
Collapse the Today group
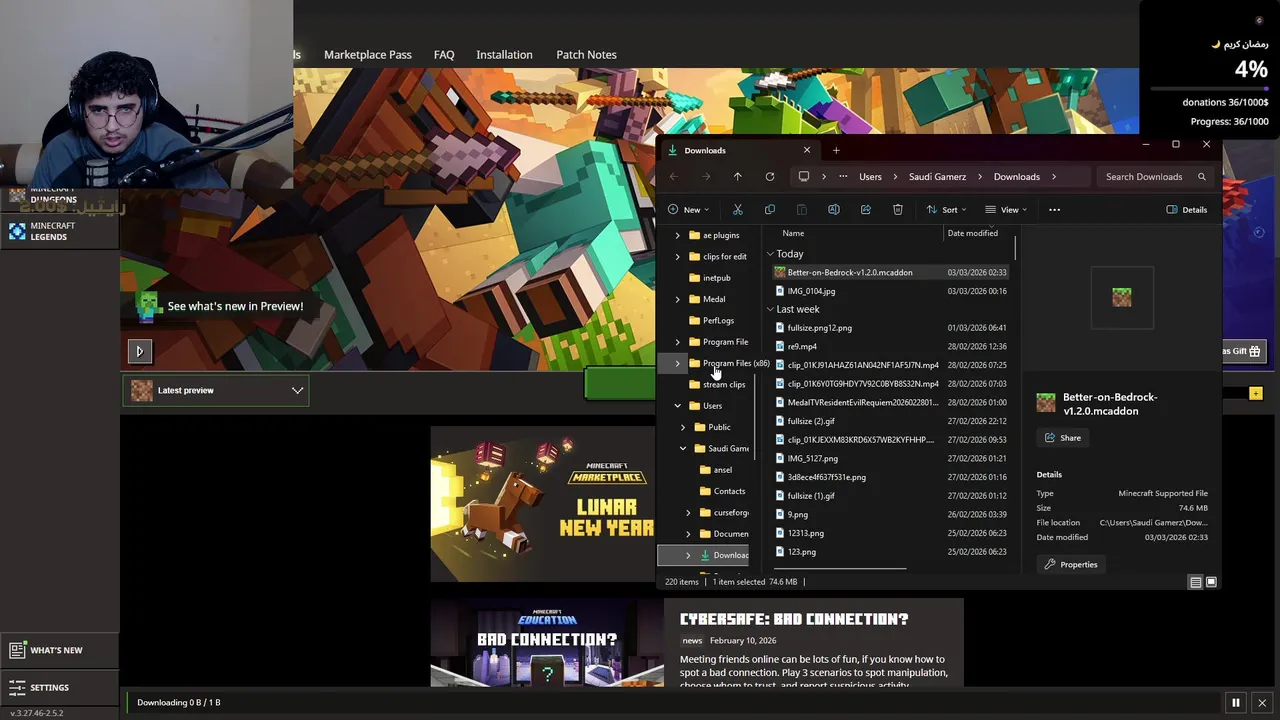pos(770,254)
